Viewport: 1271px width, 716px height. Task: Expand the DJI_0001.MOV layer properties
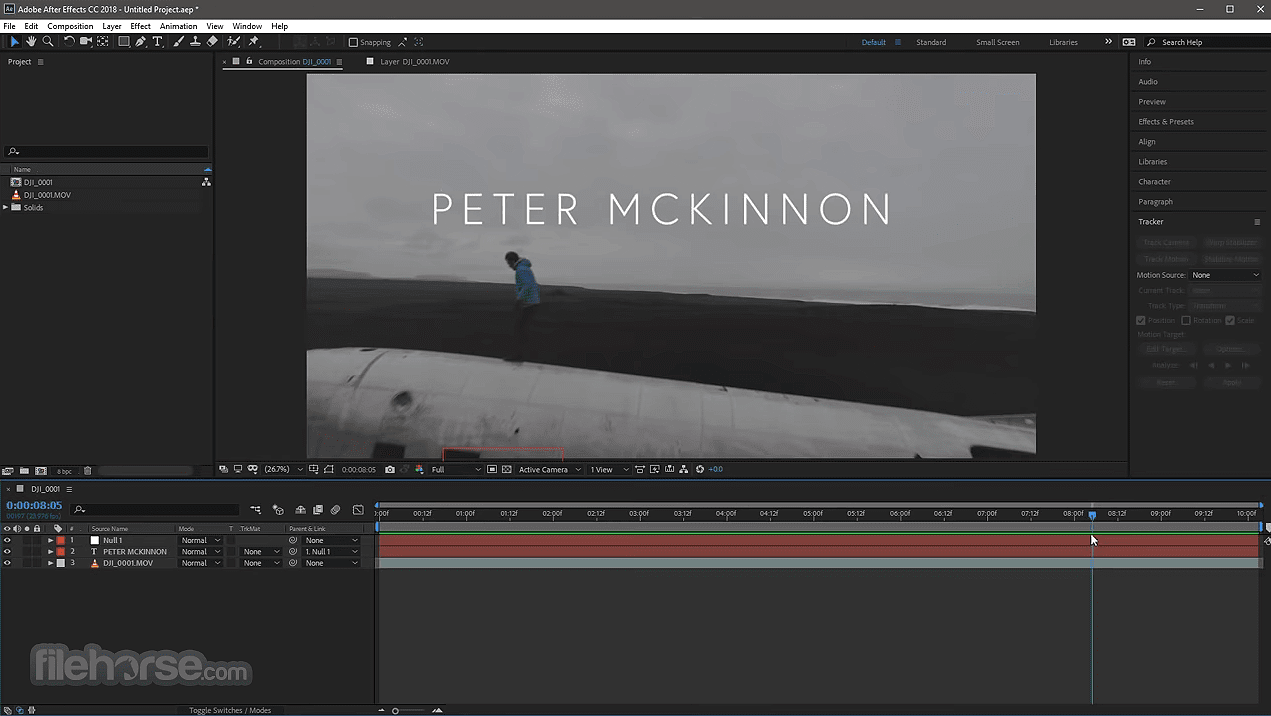click(x=50, y=563)
